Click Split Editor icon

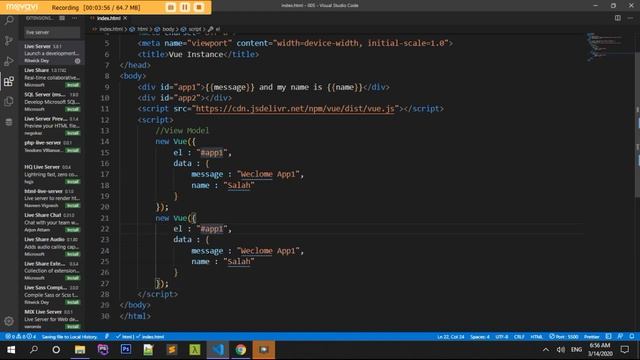(x=618, y=18)
